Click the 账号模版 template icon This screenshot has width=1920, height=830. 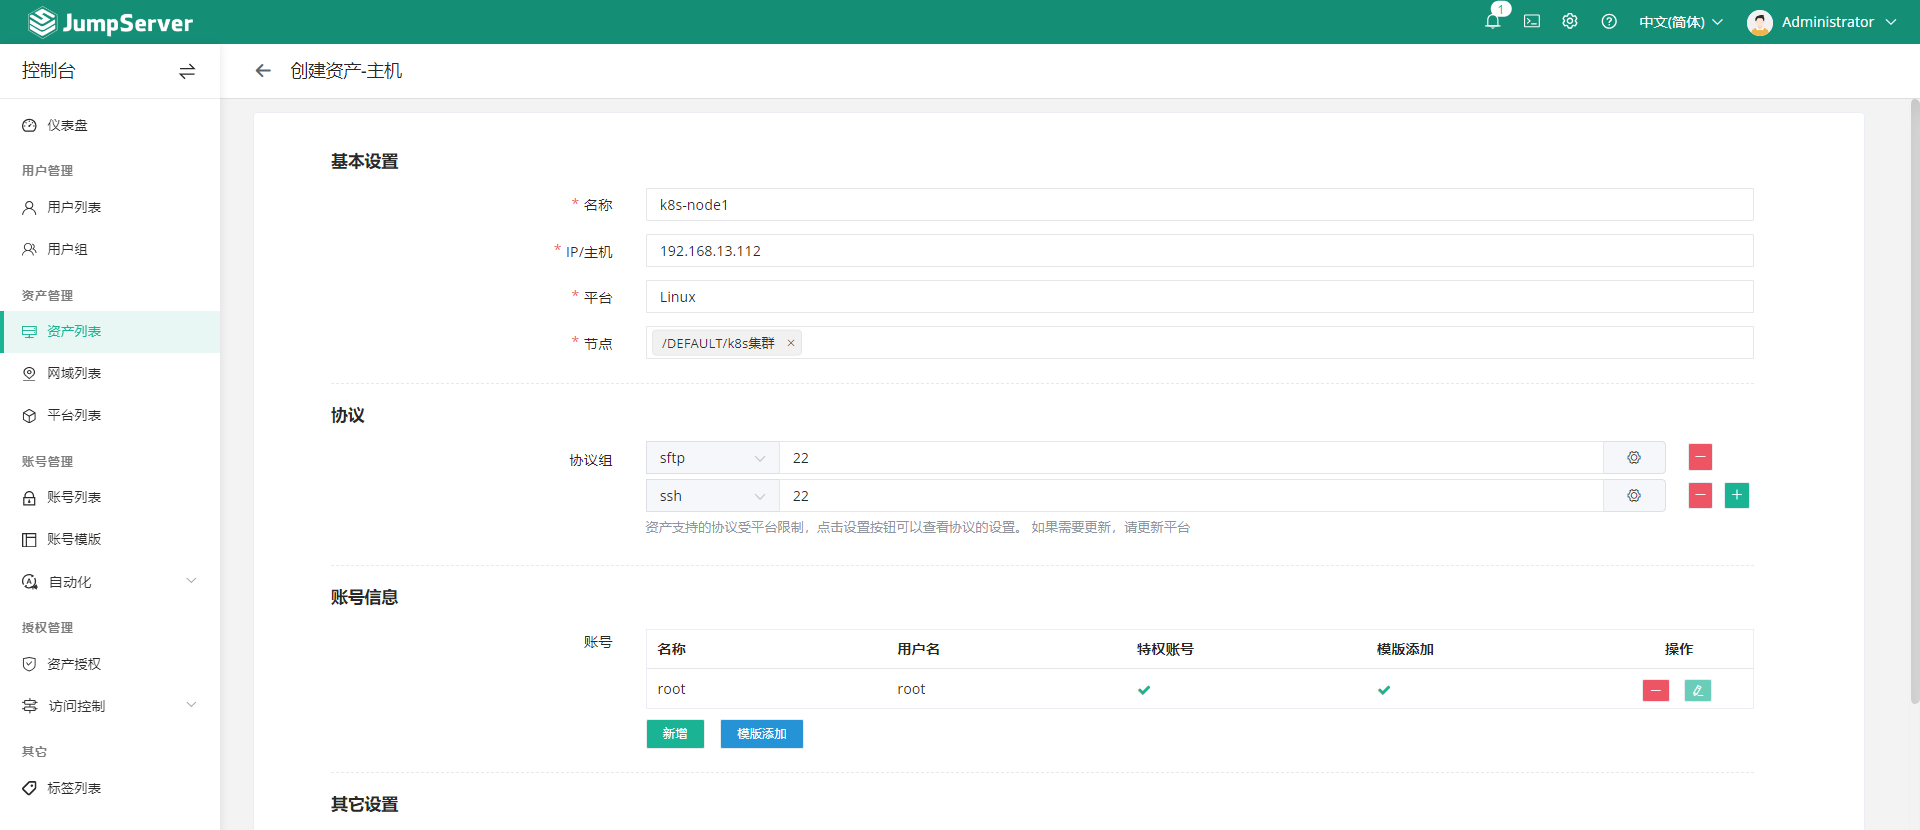(29, 539)
